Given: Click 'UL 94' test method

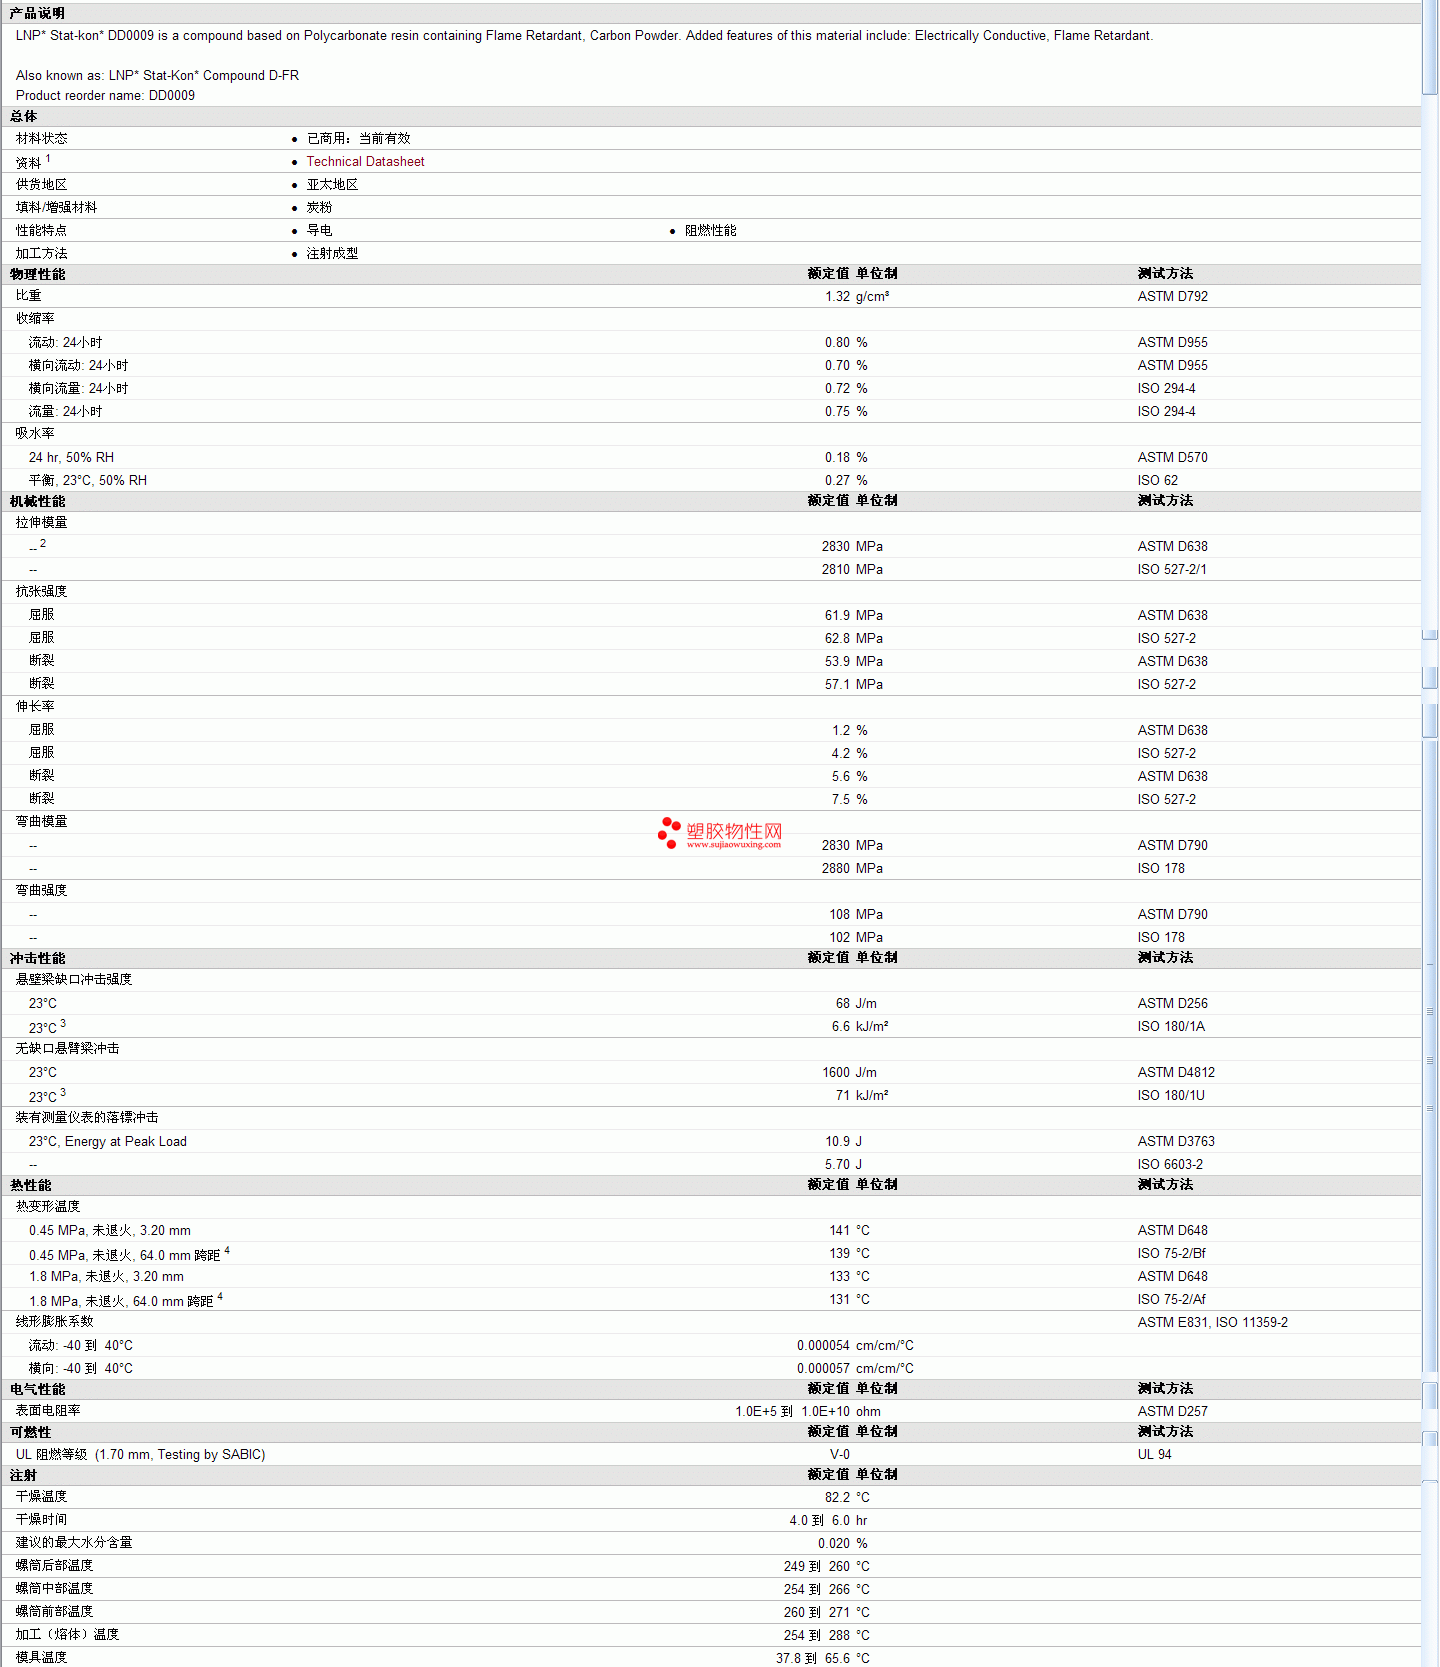Looking at the screenshot, I should pyautogui.click(x=1154, y=1454).
